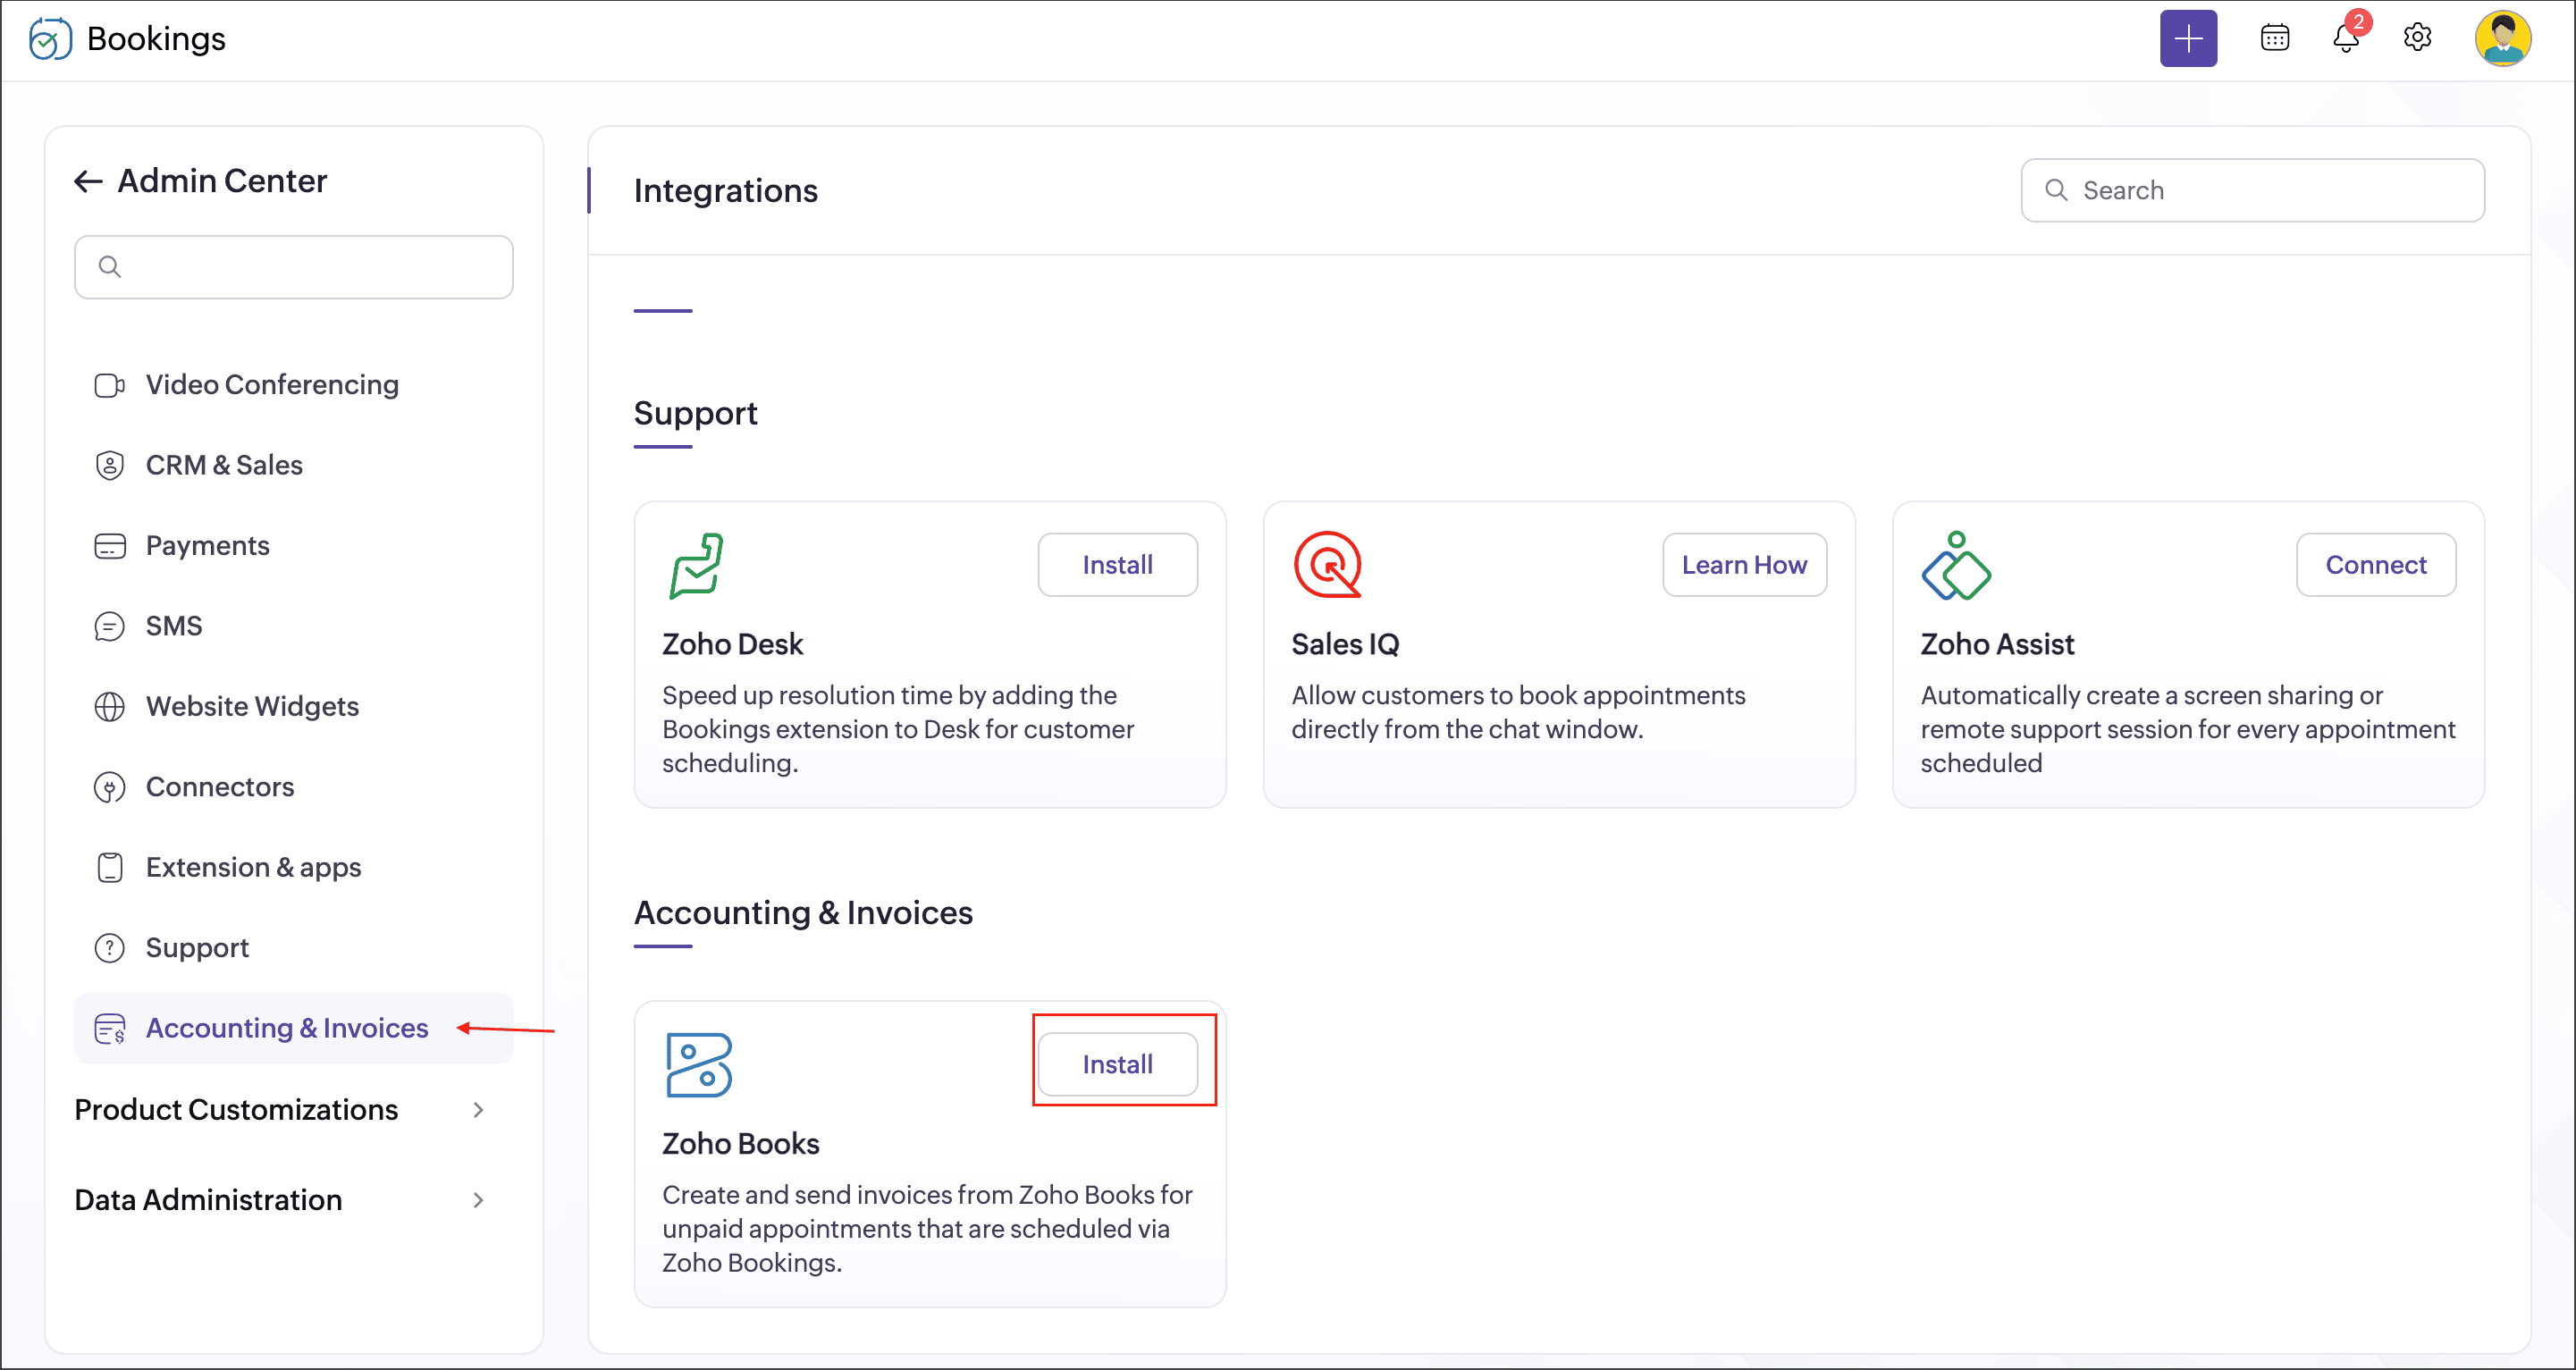
Task: Open the calendar icon in header
Action: [x=2274, y=39]
